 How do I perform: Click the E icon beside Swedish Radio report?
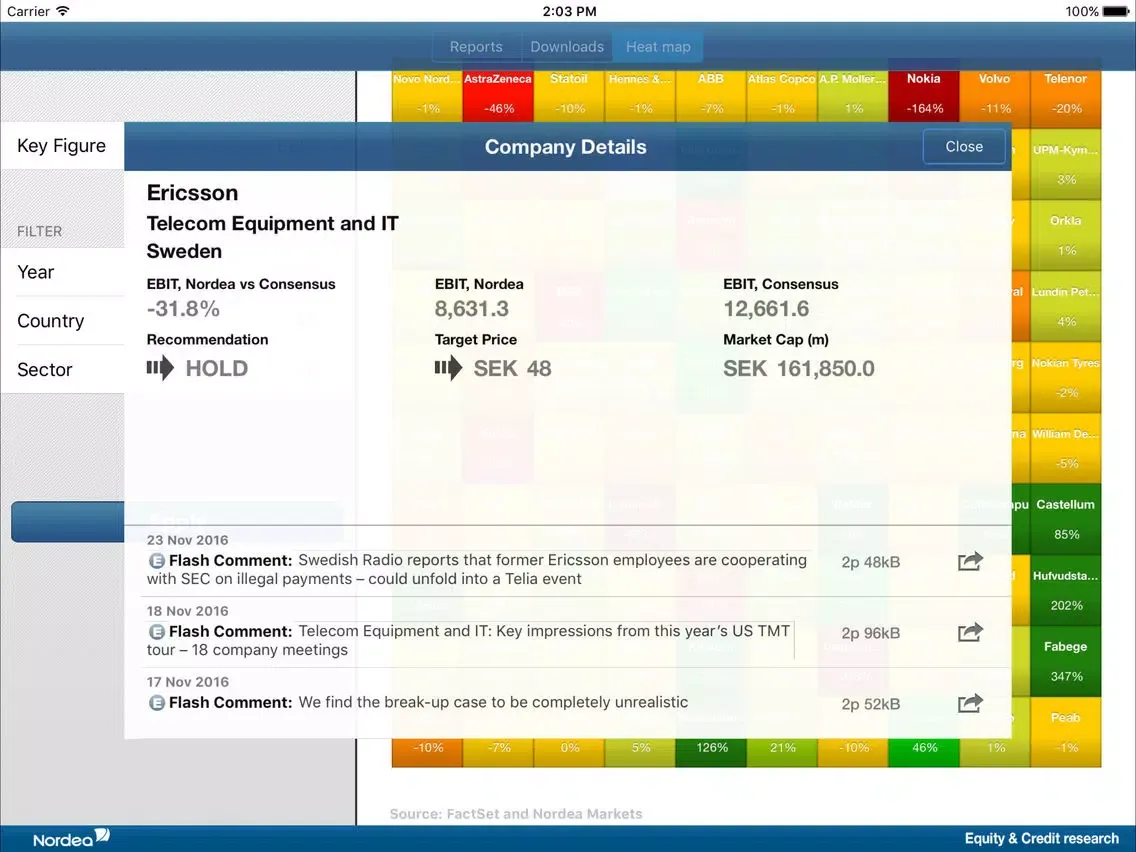pyautogui.click(x=156, y=561)
